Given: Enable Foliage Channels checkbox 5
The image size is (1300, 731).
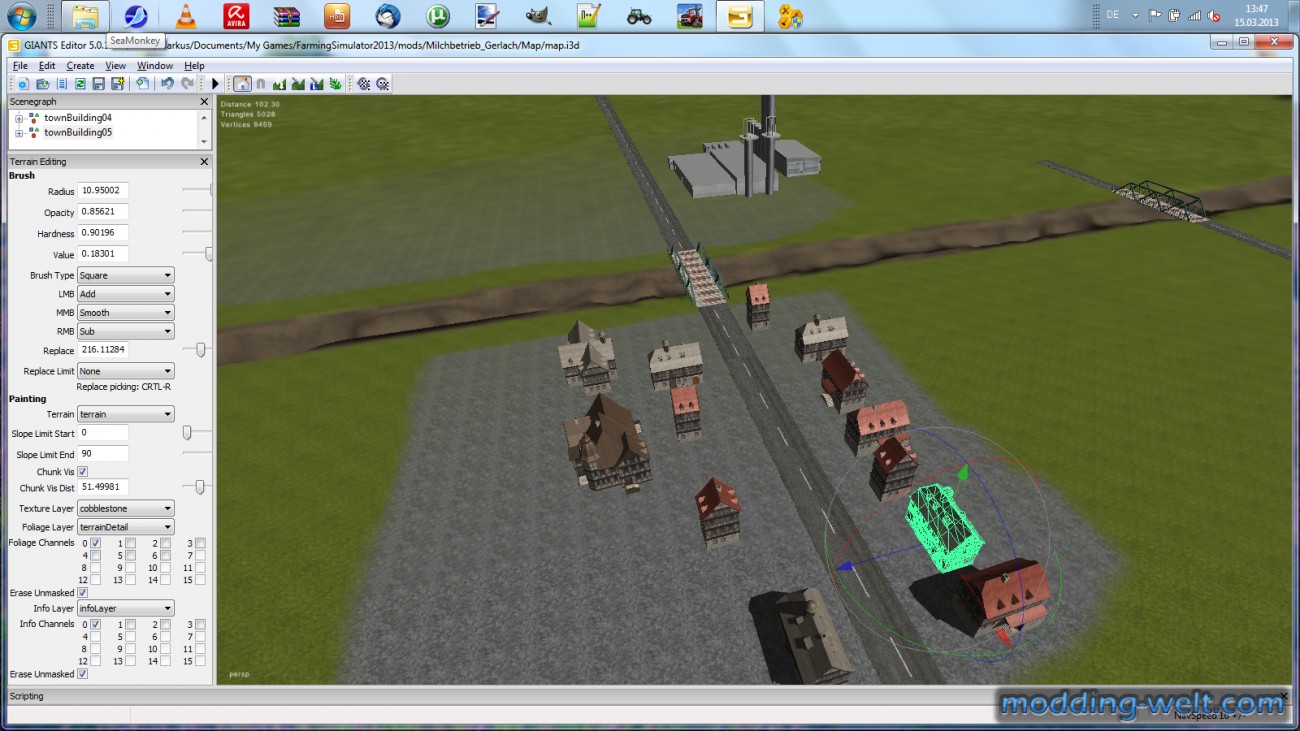Looking at the screenshot, I should coord(131,555).
